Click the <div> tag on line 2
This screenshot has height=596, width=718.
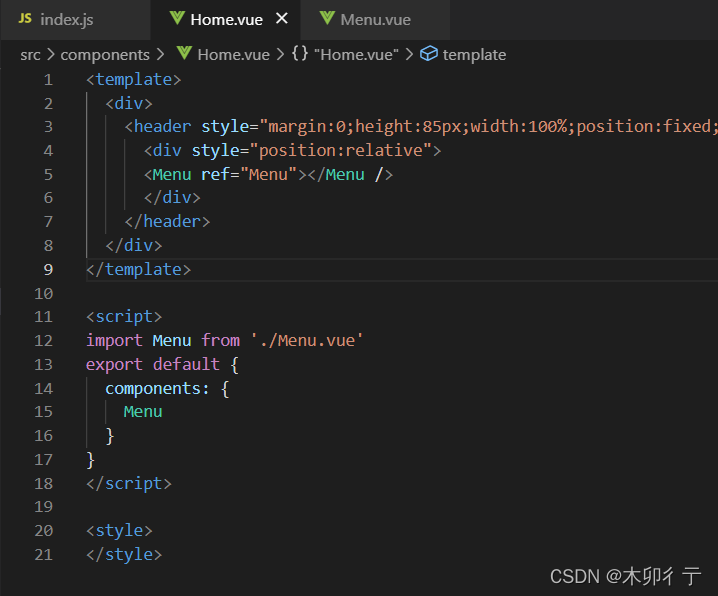point(129,104)
